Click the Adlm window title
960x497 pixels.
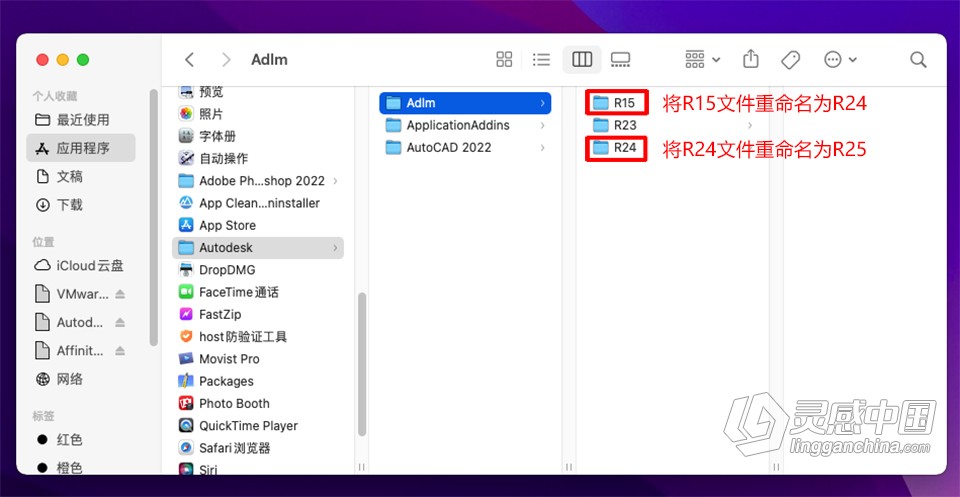tap(269, 59)
